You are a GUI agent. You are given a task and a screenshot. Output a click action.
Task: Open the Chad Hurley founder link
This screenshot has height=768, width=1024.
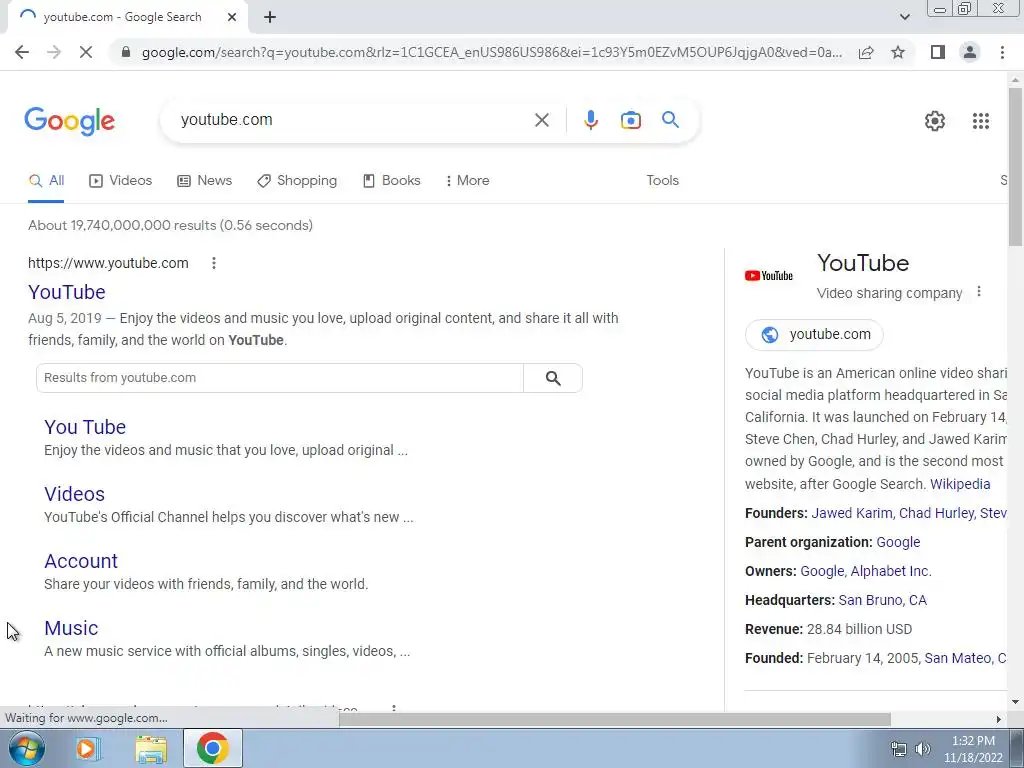936,513
